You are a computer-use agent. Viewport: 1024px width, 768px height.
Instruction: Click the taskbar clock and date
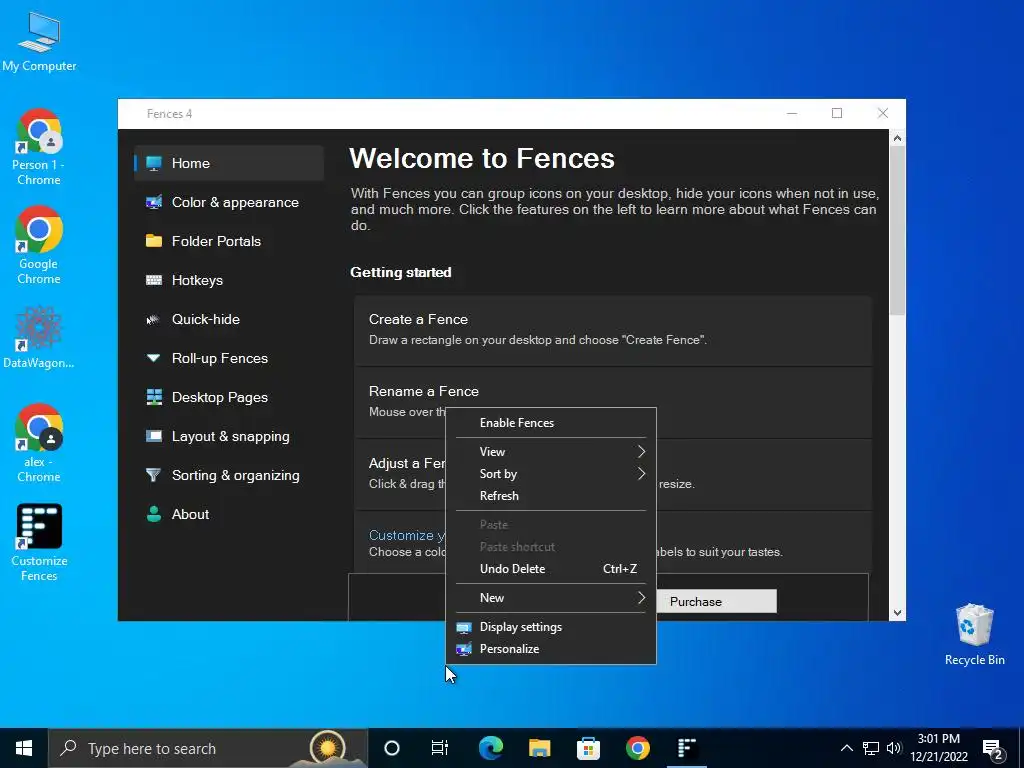[x=939, y=748]
